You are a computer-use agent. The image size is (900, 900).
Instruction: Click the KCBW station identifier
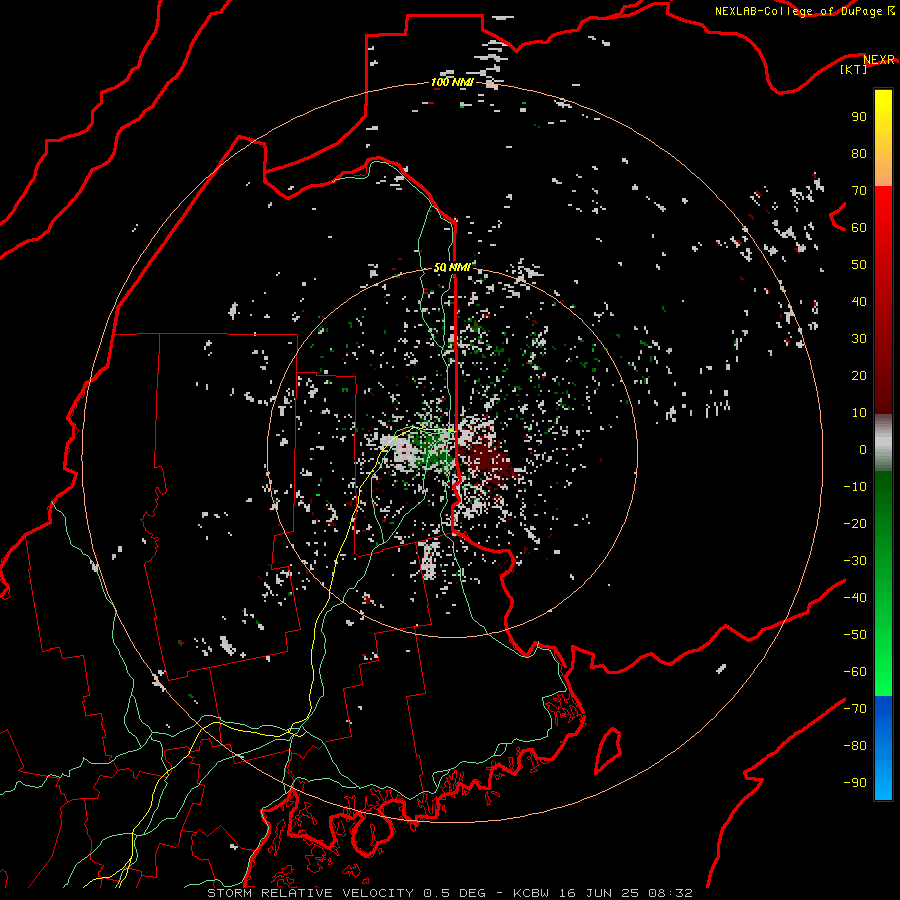(532, 893)
